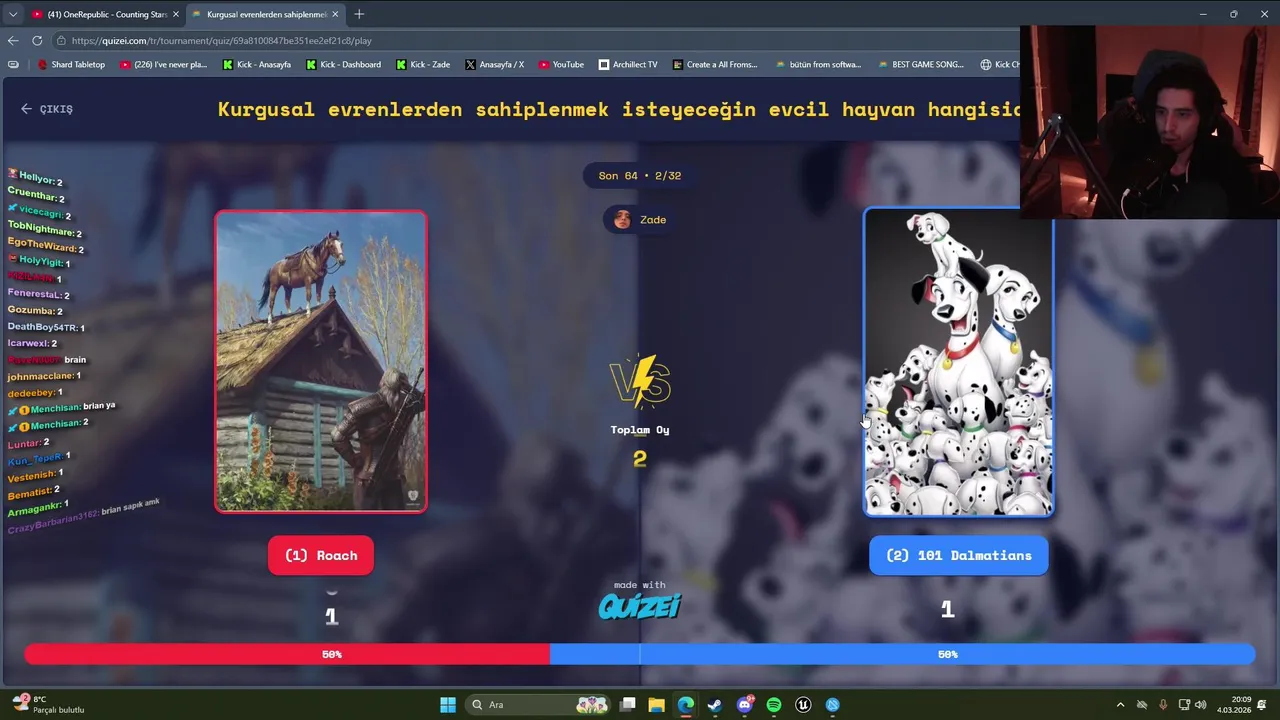The width and height of the screenshot is (1280, 720).
Task: Click the blue 50% vote bar segment
Action: [x=902, y=654]
